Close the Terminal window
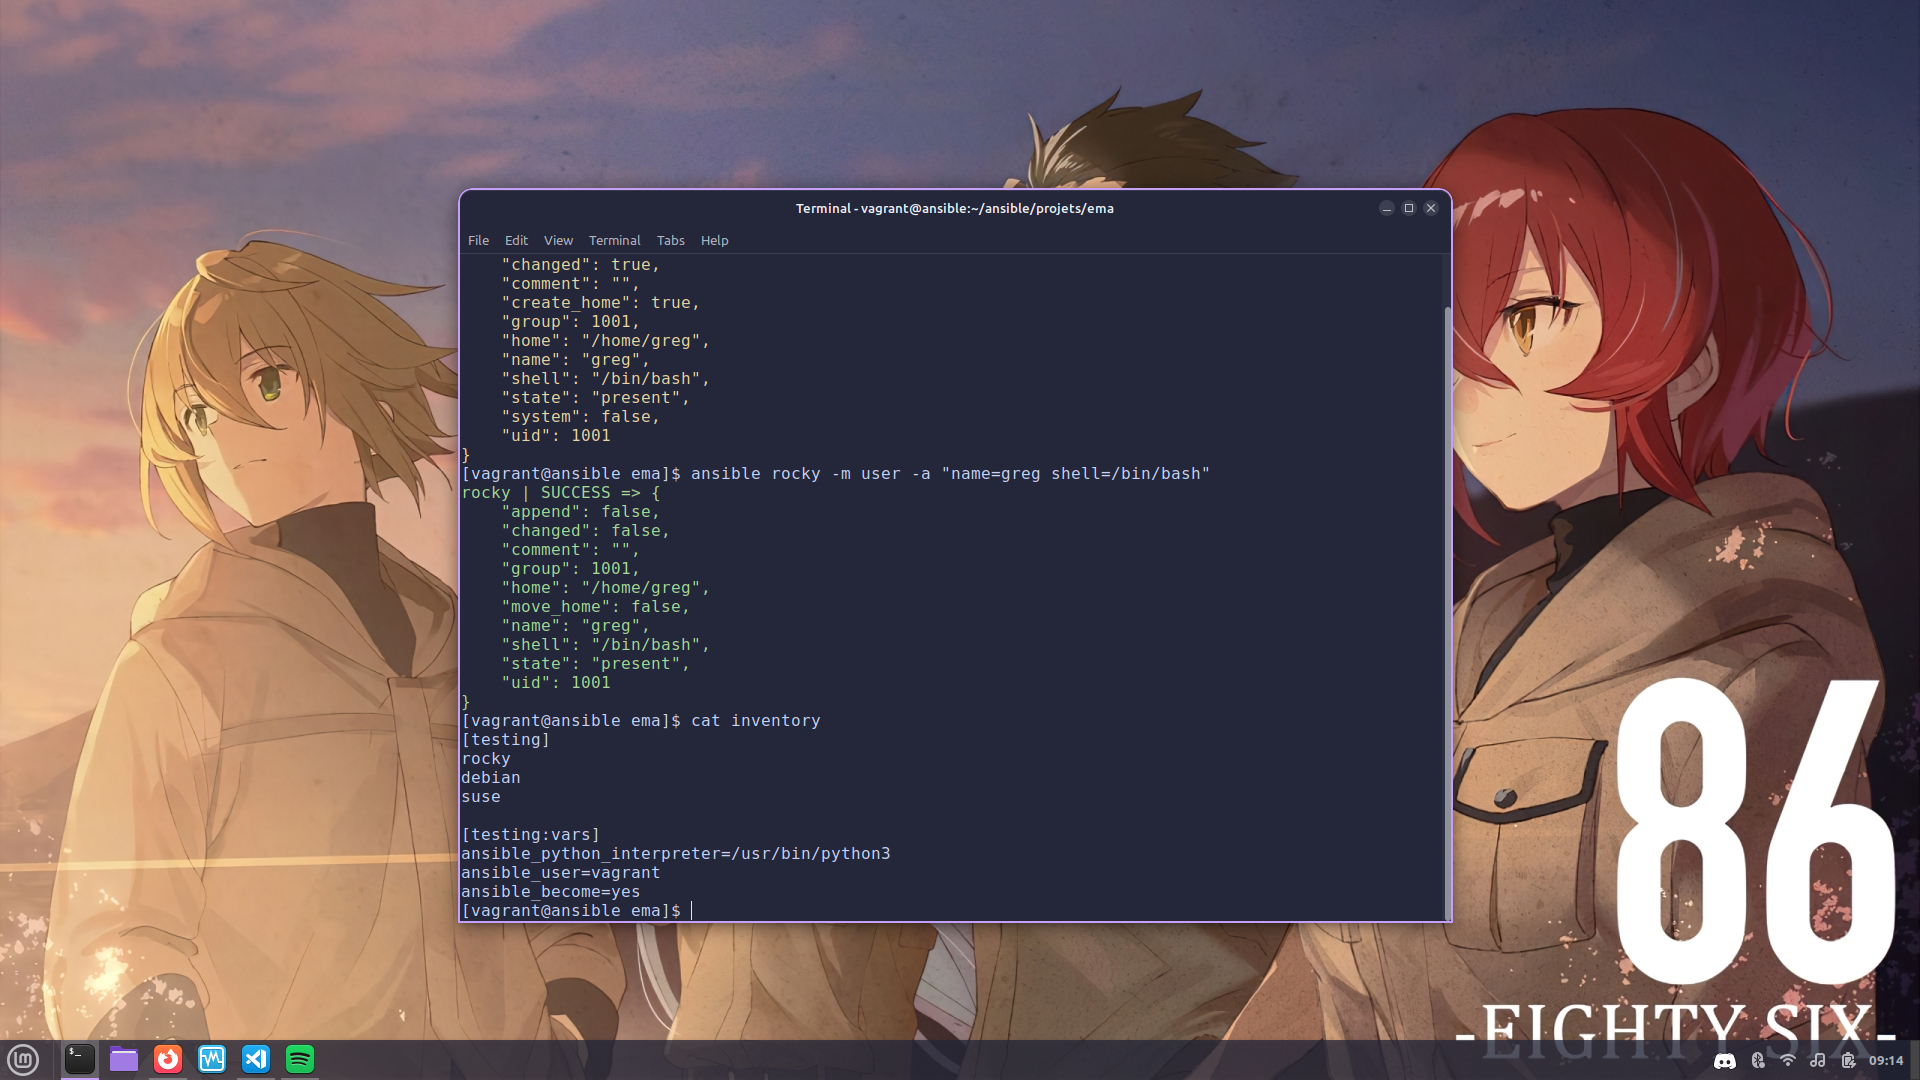Image resolution: width=1920 pixels, height=1080 pixels. (x=1431, y=208)
